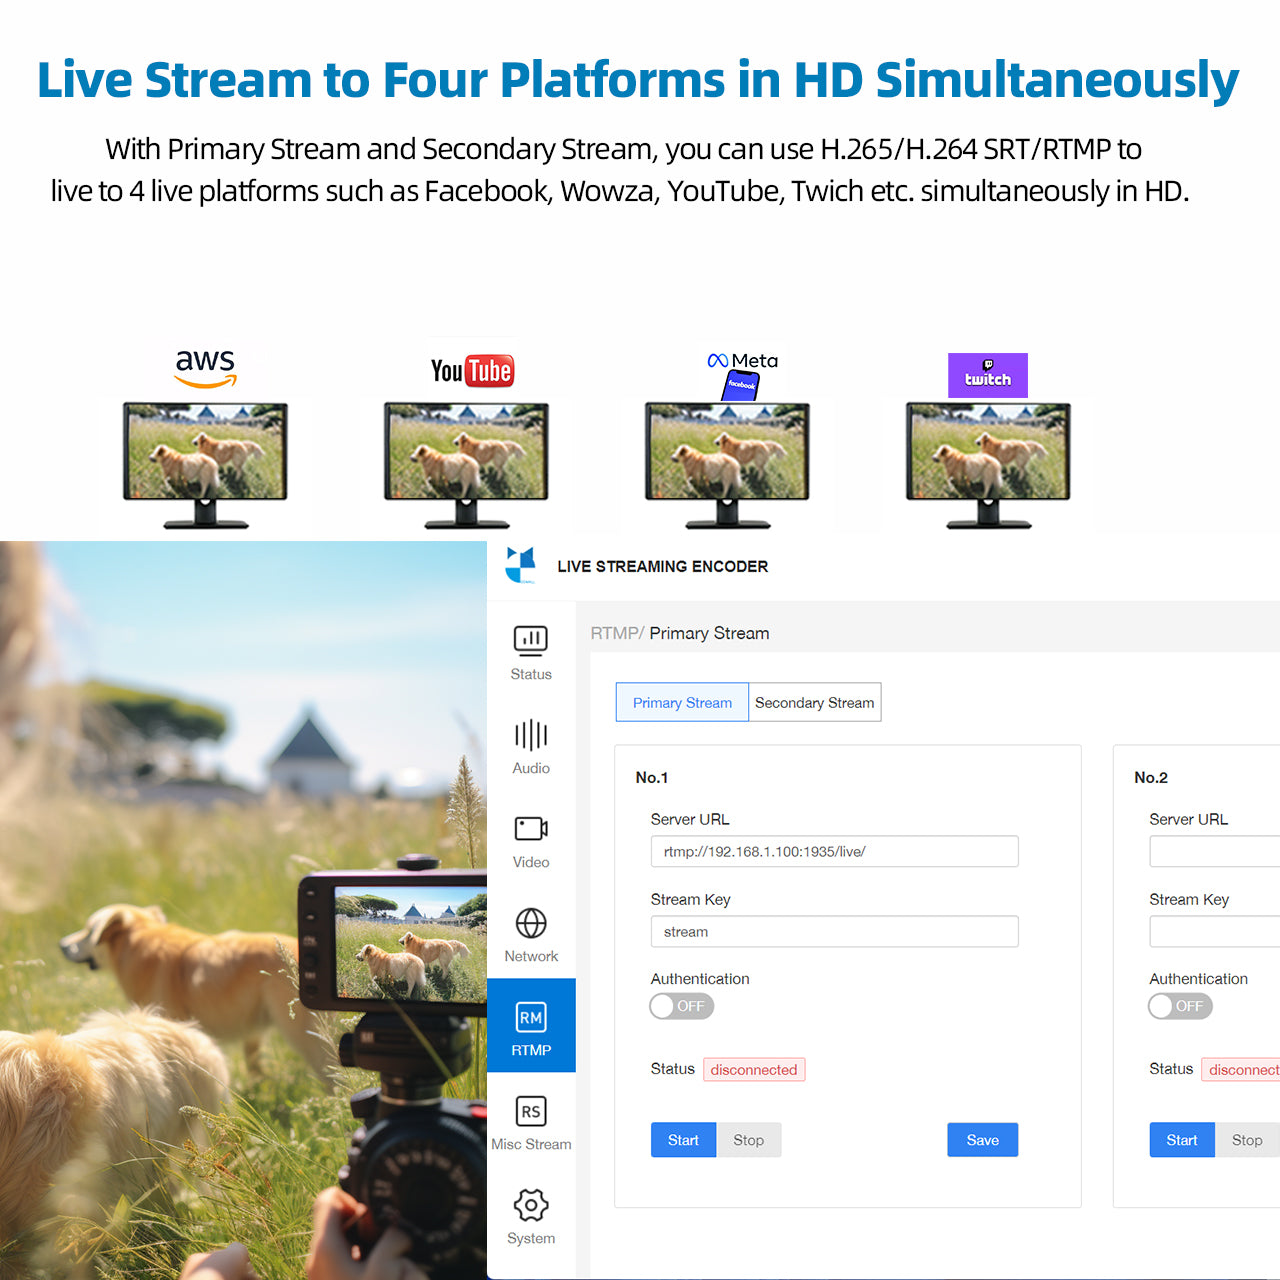This screenshot has height=1280, width=1280.
Task: Select the RTMP sidebar item
Action: tap(531, 1025)
